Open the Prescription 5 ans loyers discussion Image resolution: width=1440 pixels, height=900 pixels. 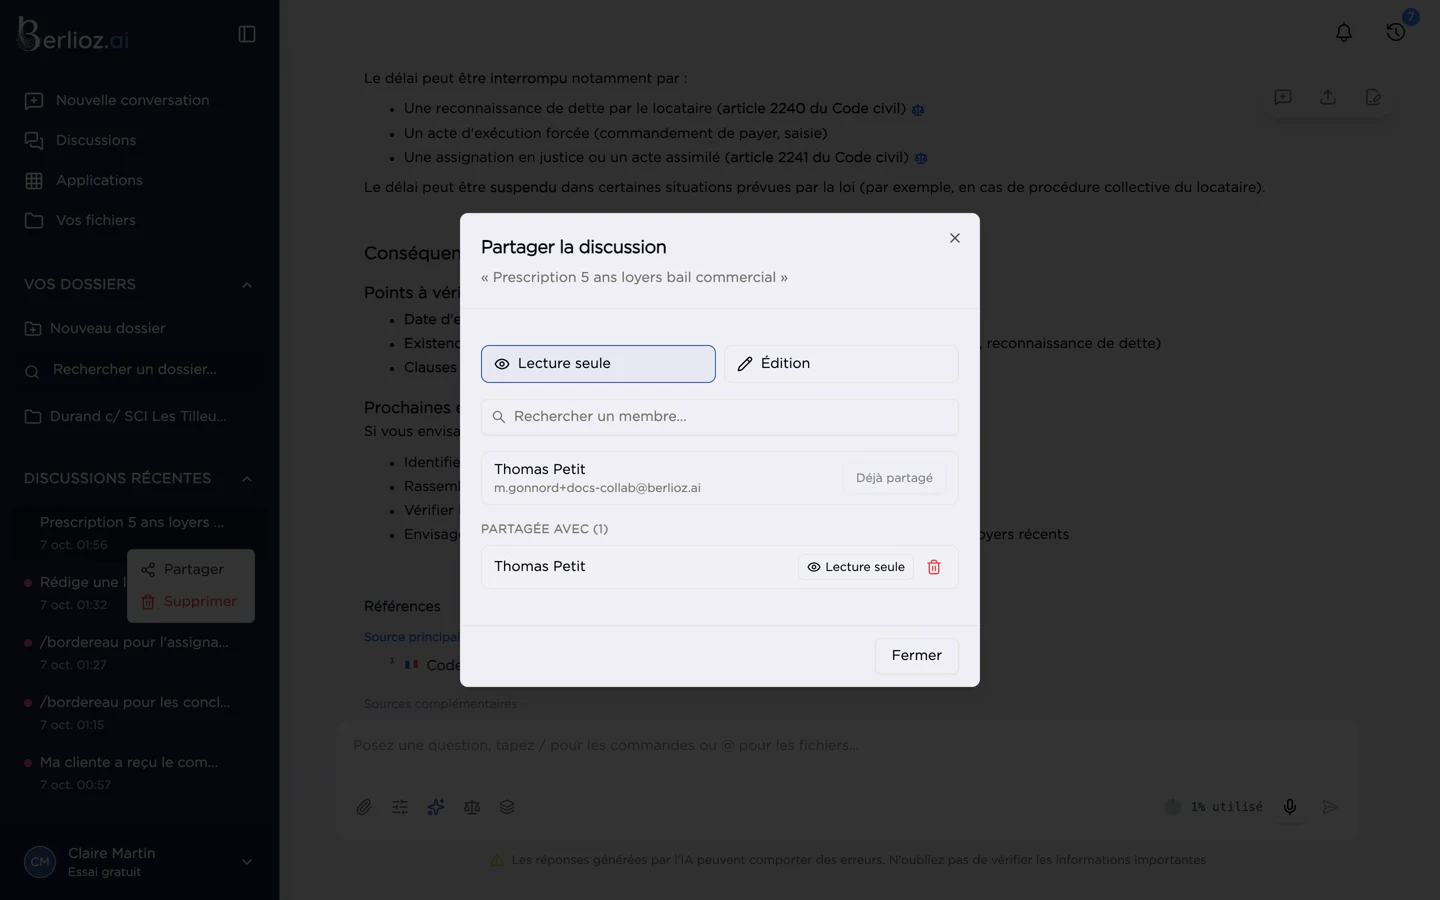(139, 532)
